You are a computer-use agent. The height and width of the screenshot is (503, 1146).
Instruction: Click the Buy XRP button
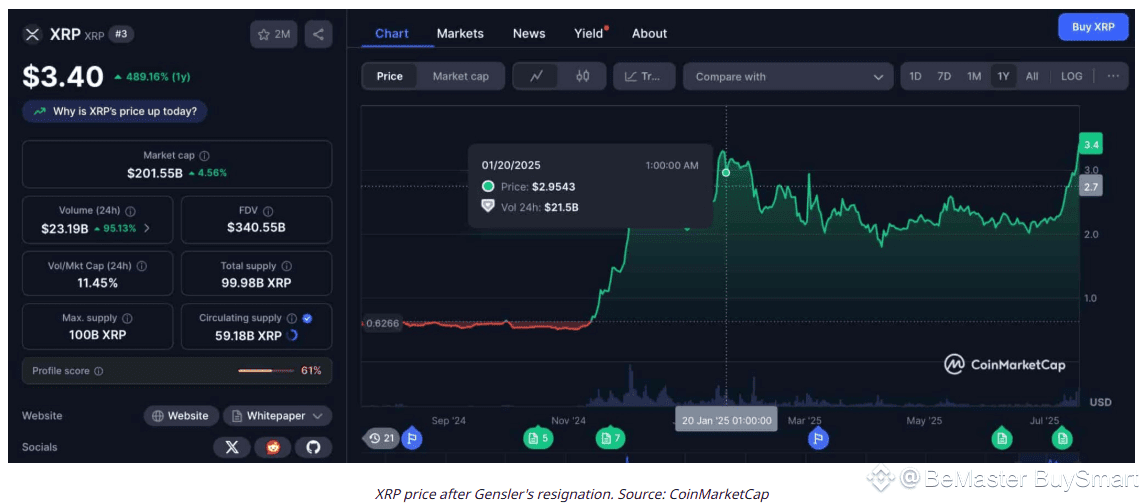pos(1093,27)
